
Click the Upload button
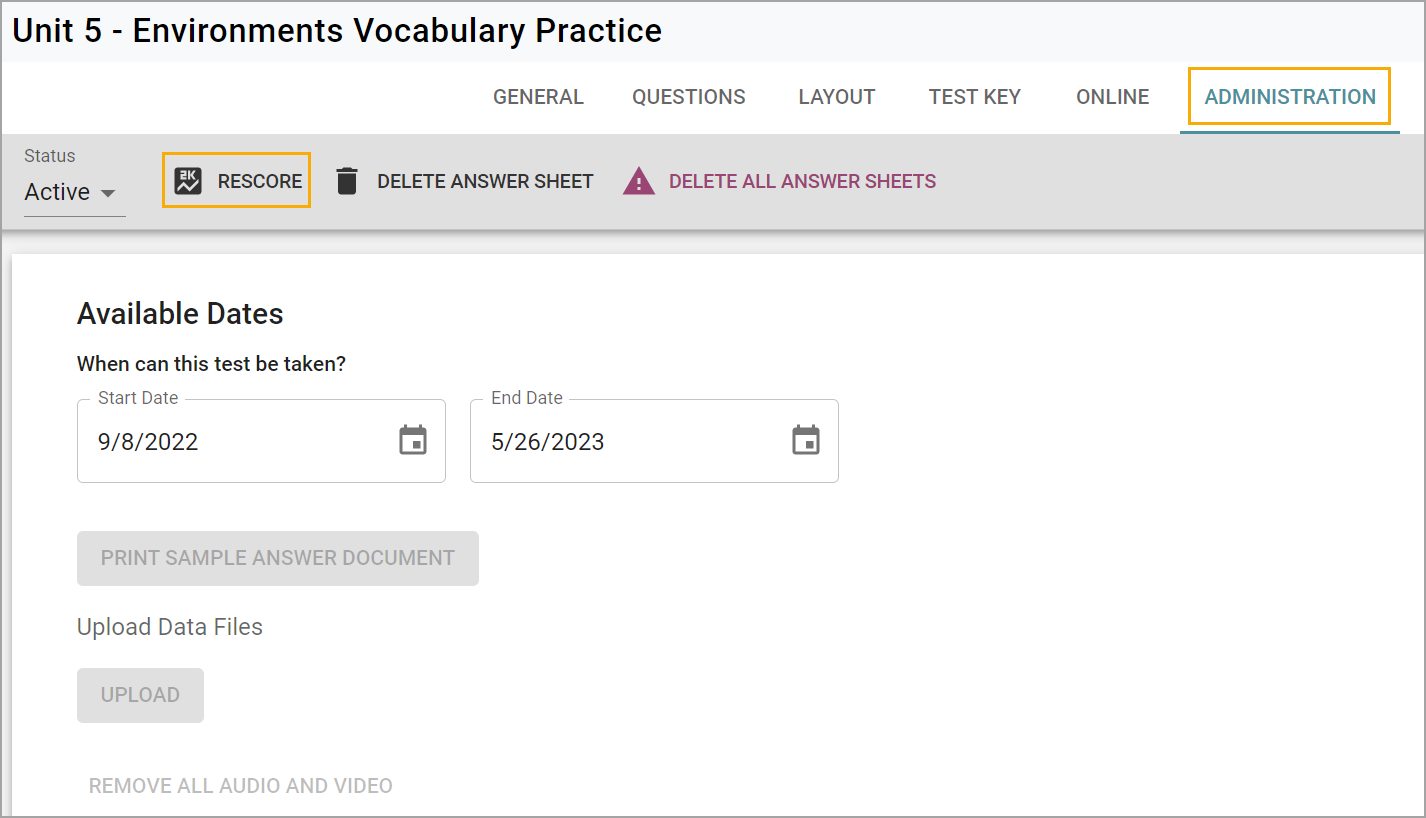point(140,695)
